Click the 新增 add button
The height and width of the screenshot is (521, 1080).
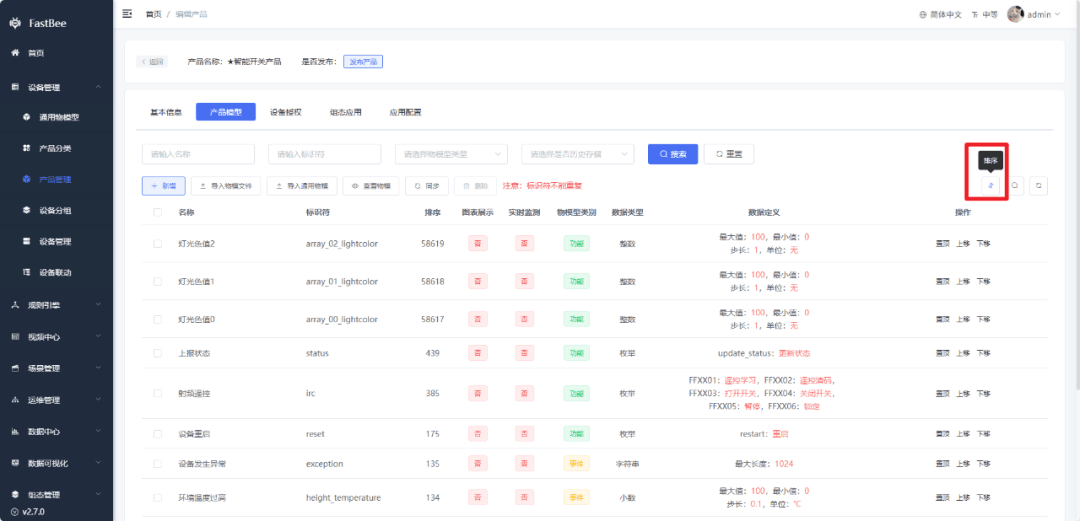tap(163, 186)
